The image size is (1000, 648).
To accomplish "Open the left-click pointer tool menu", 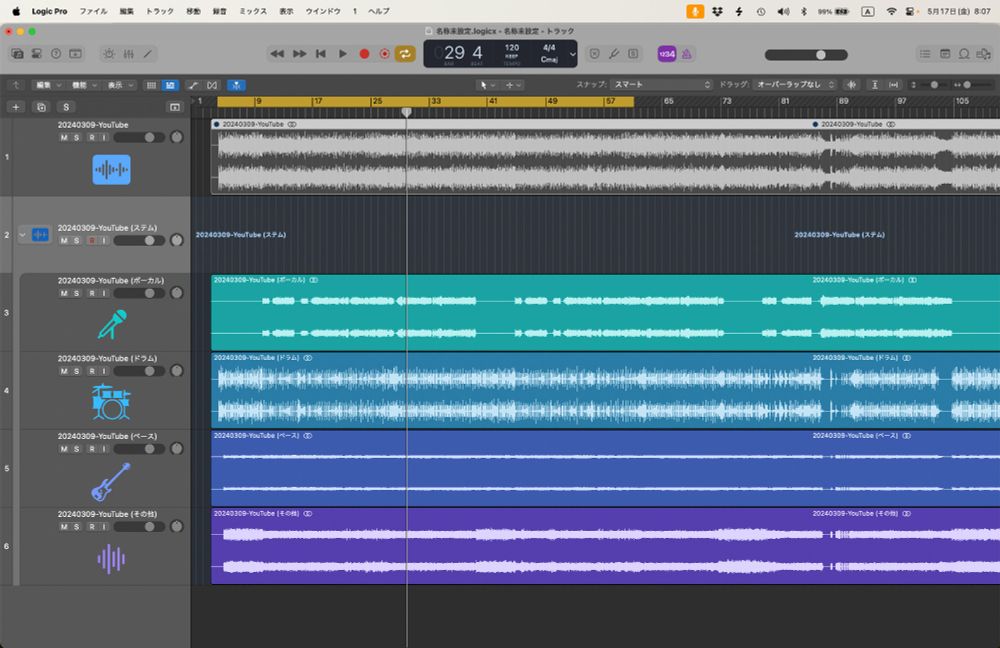I will [487, 85].
